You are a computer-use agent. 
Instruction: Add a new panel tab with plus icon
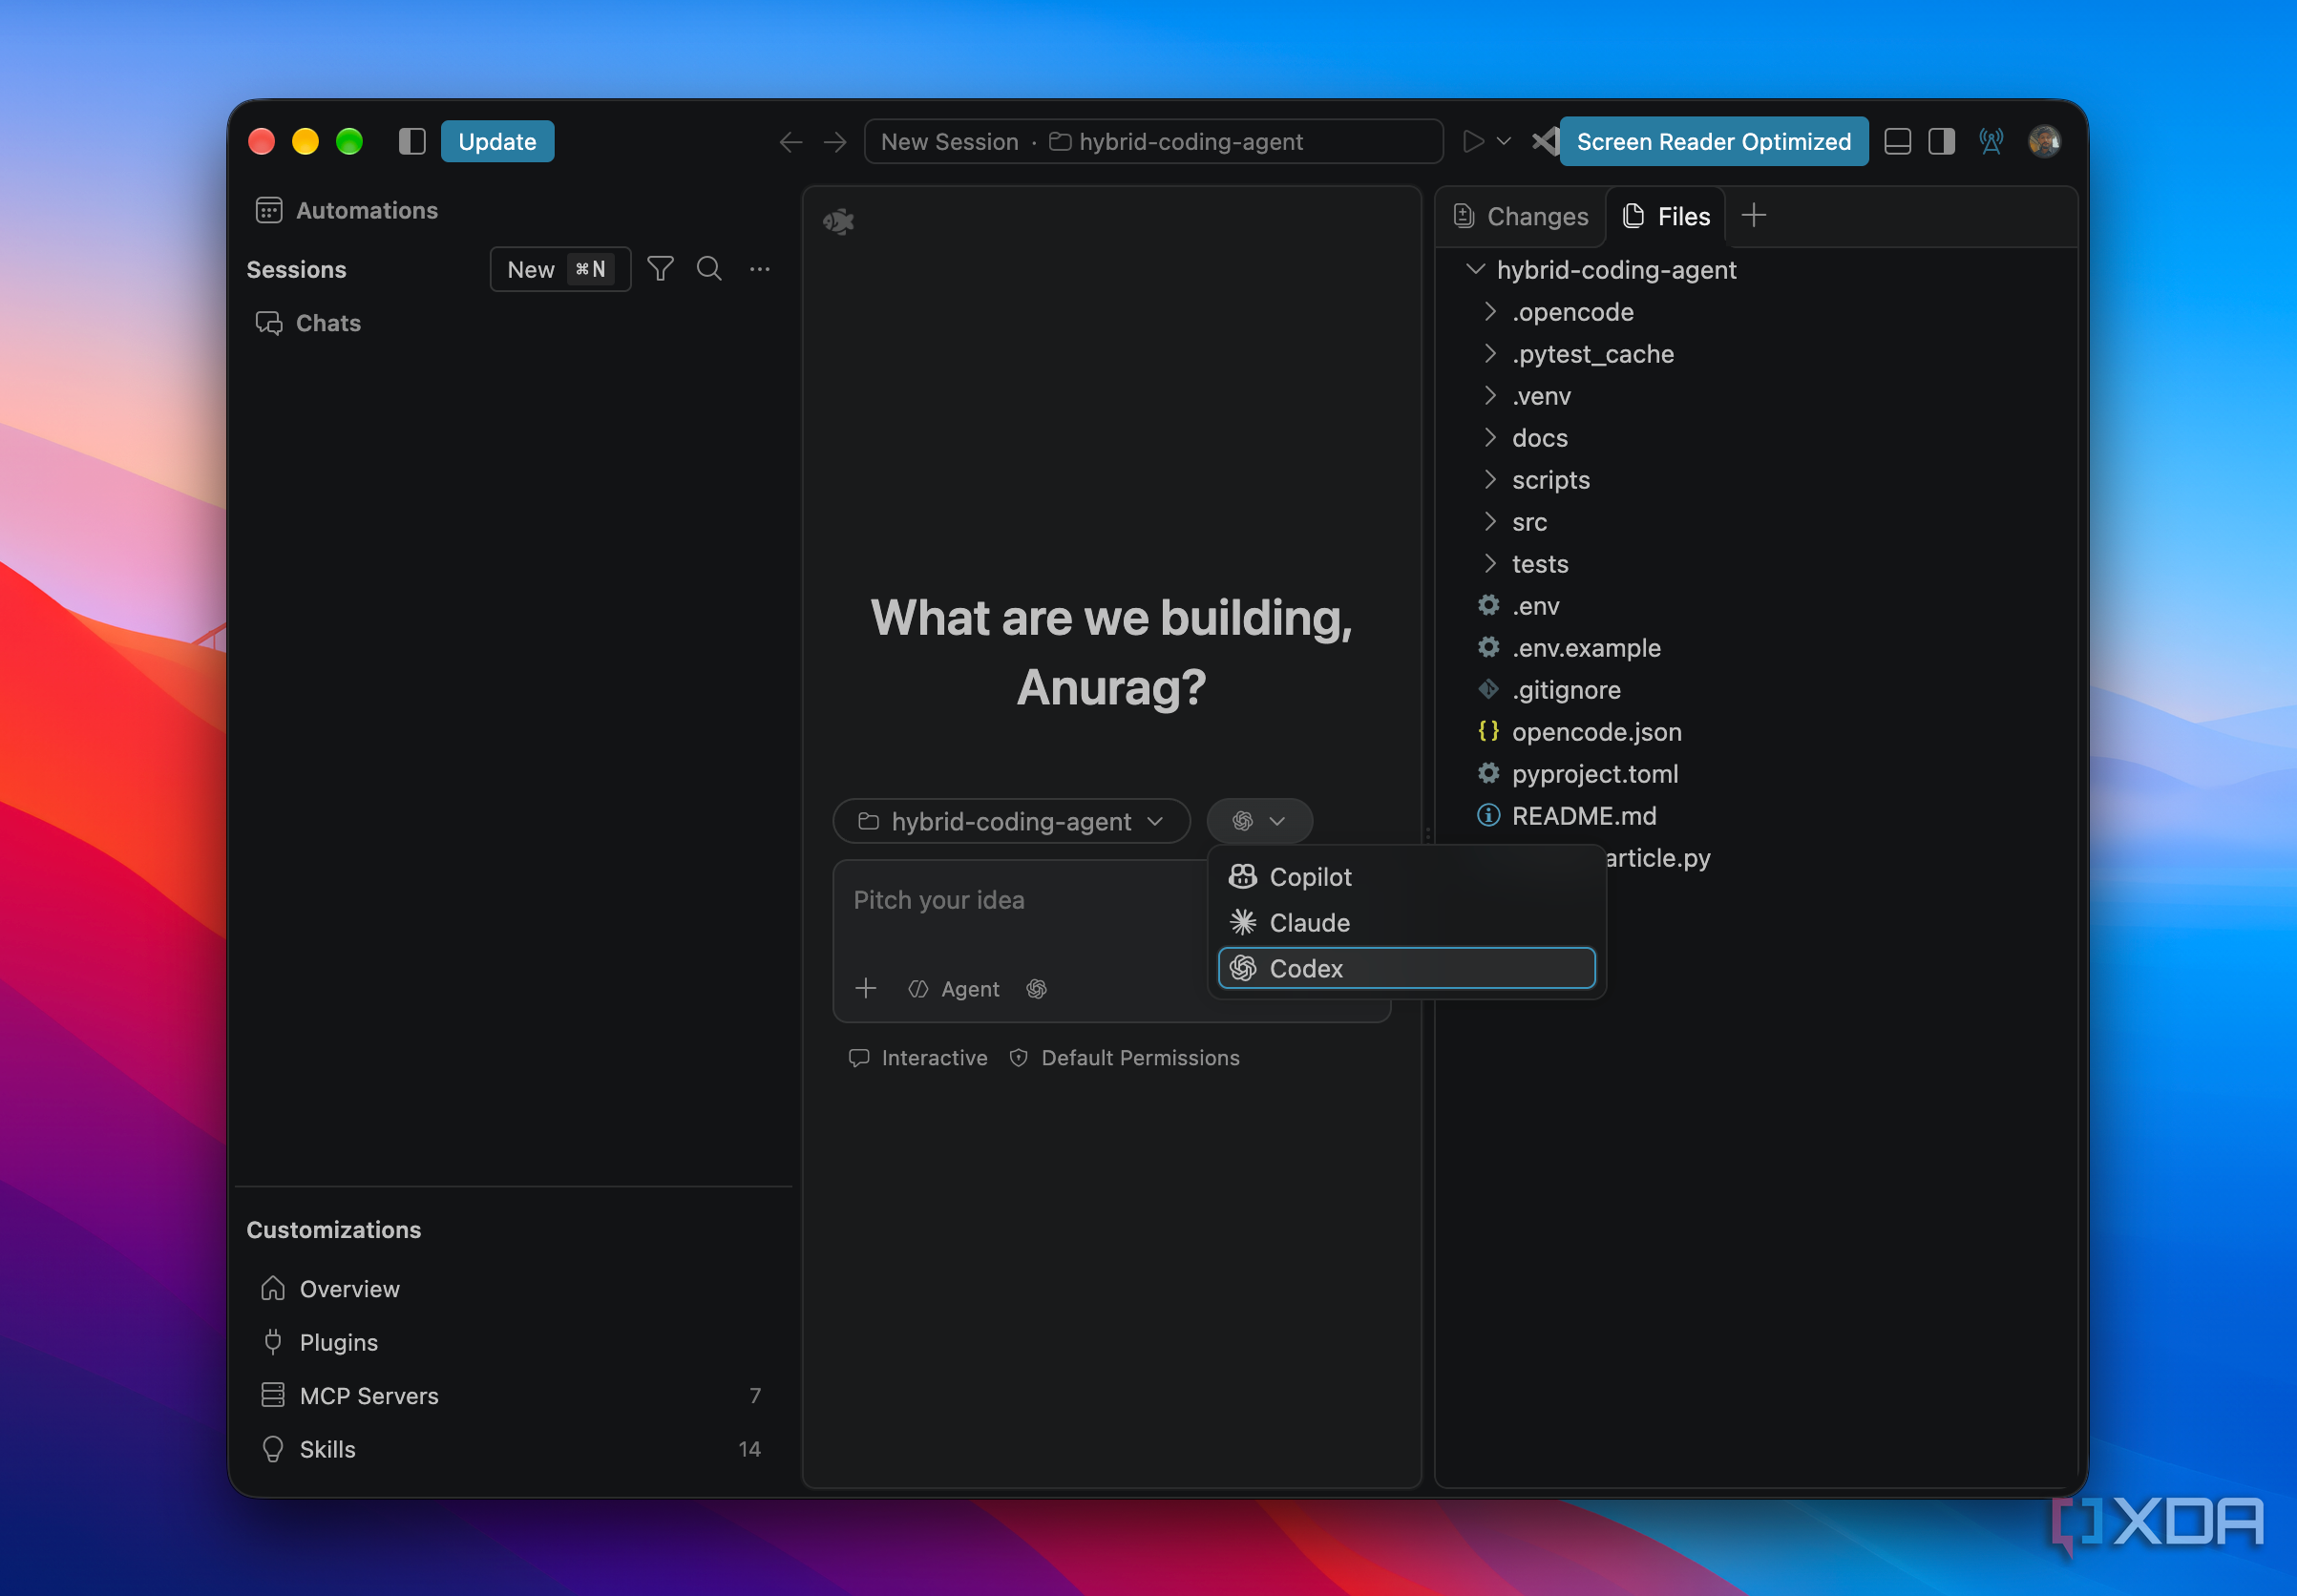[x=1753, y=215]
